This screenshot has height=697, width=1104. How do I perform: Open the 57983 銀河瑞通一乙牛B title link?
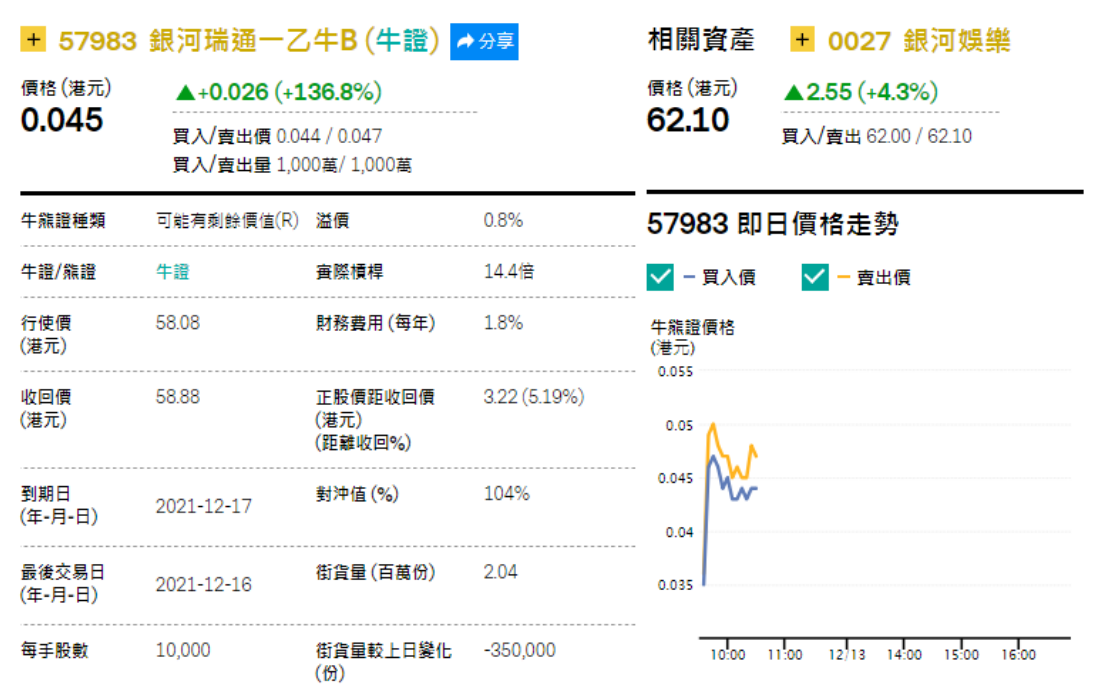click(x=249, y=41)
